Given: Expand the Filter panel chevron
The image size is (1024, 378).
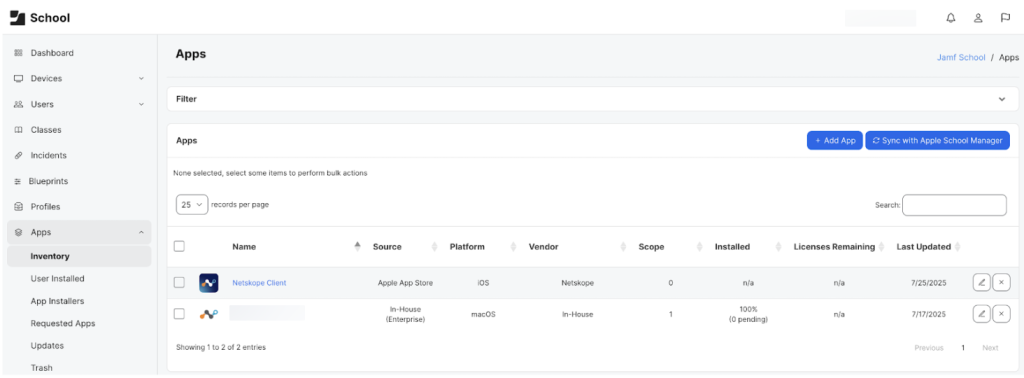Looking at the screenshot, I should tap(1002, 99).
